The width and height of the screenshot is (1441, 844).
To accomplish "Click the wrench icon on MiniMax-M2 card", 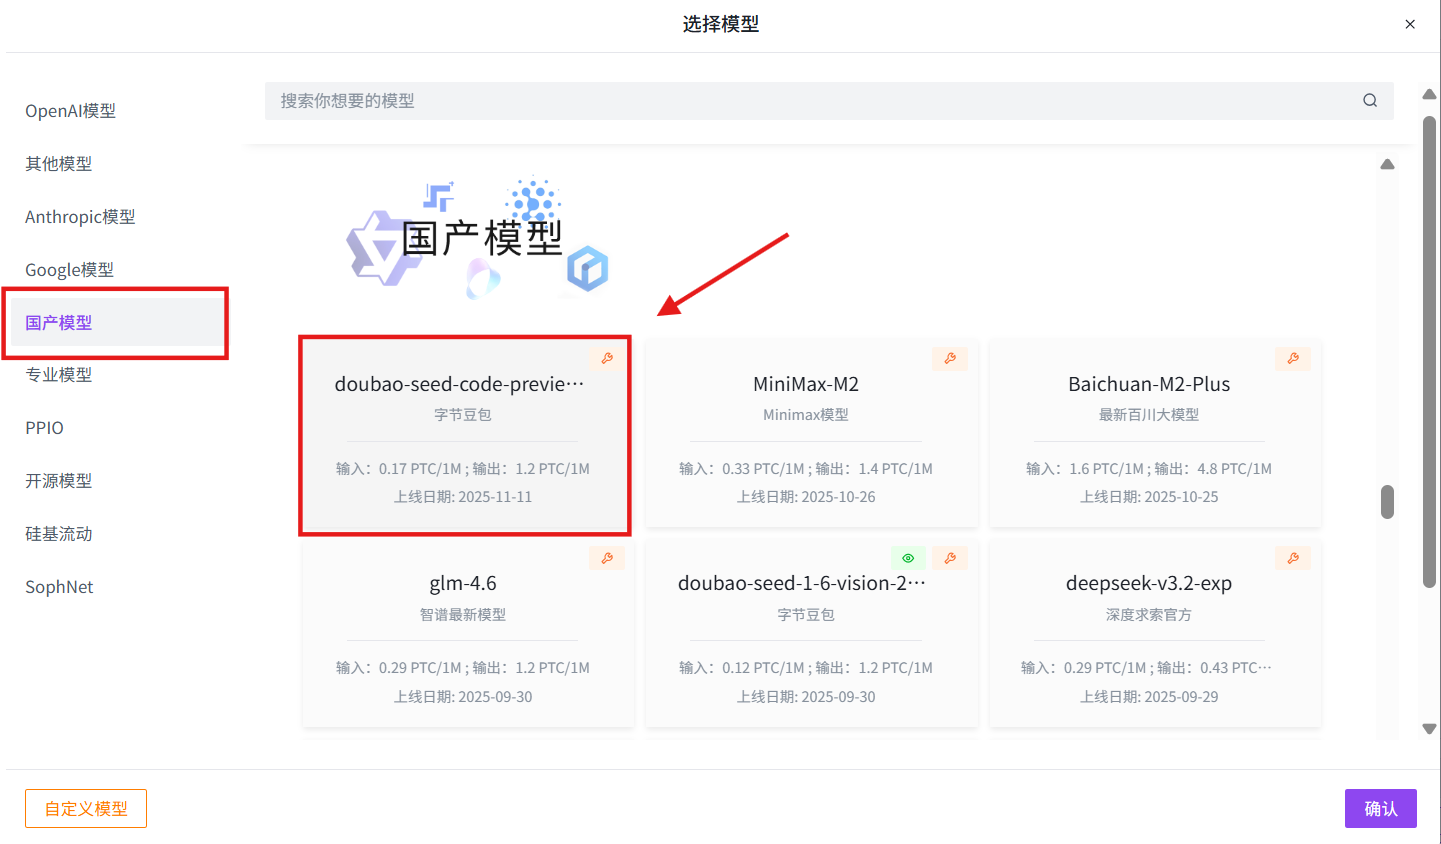I will tap(950, 358).
